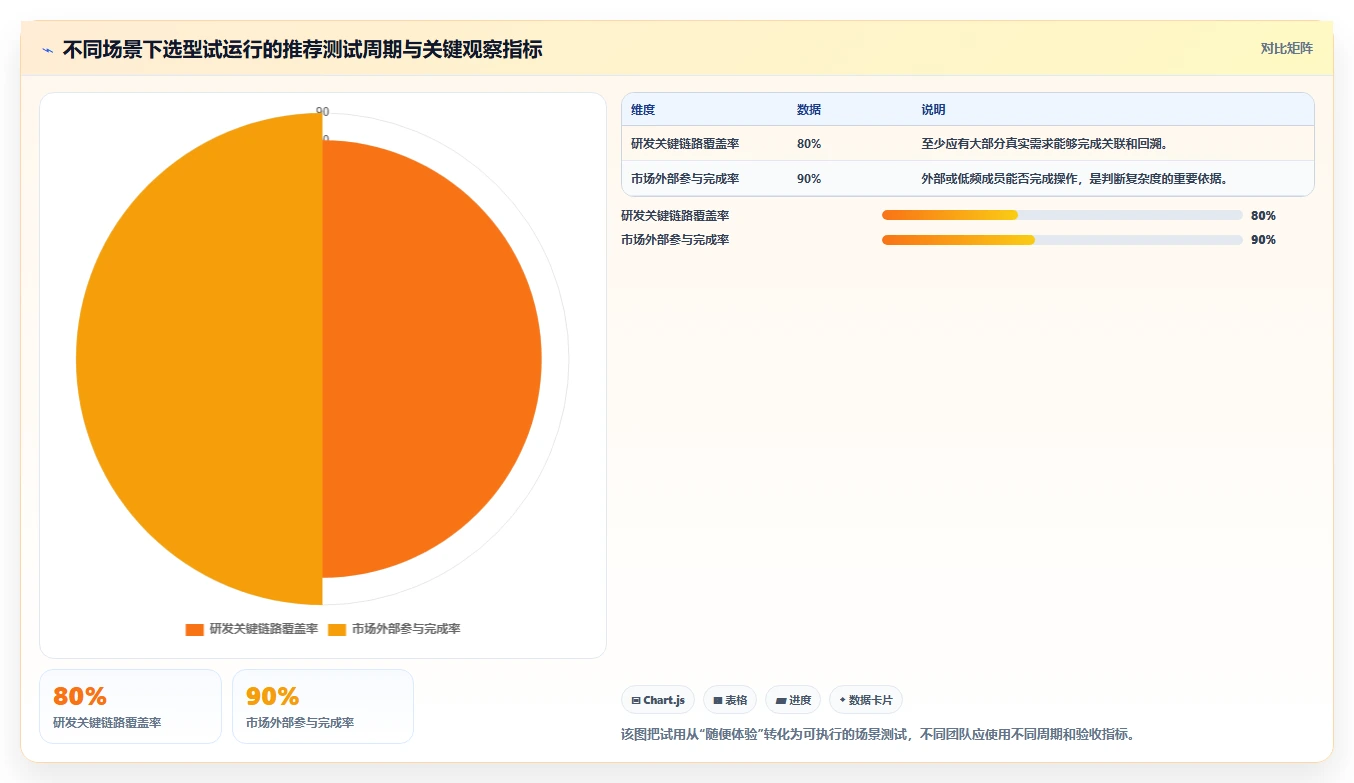Click 研发关键链路覆盖率 label beside progress bar
The height and width of the screenshot is (783, 1354).
[675, 215]
